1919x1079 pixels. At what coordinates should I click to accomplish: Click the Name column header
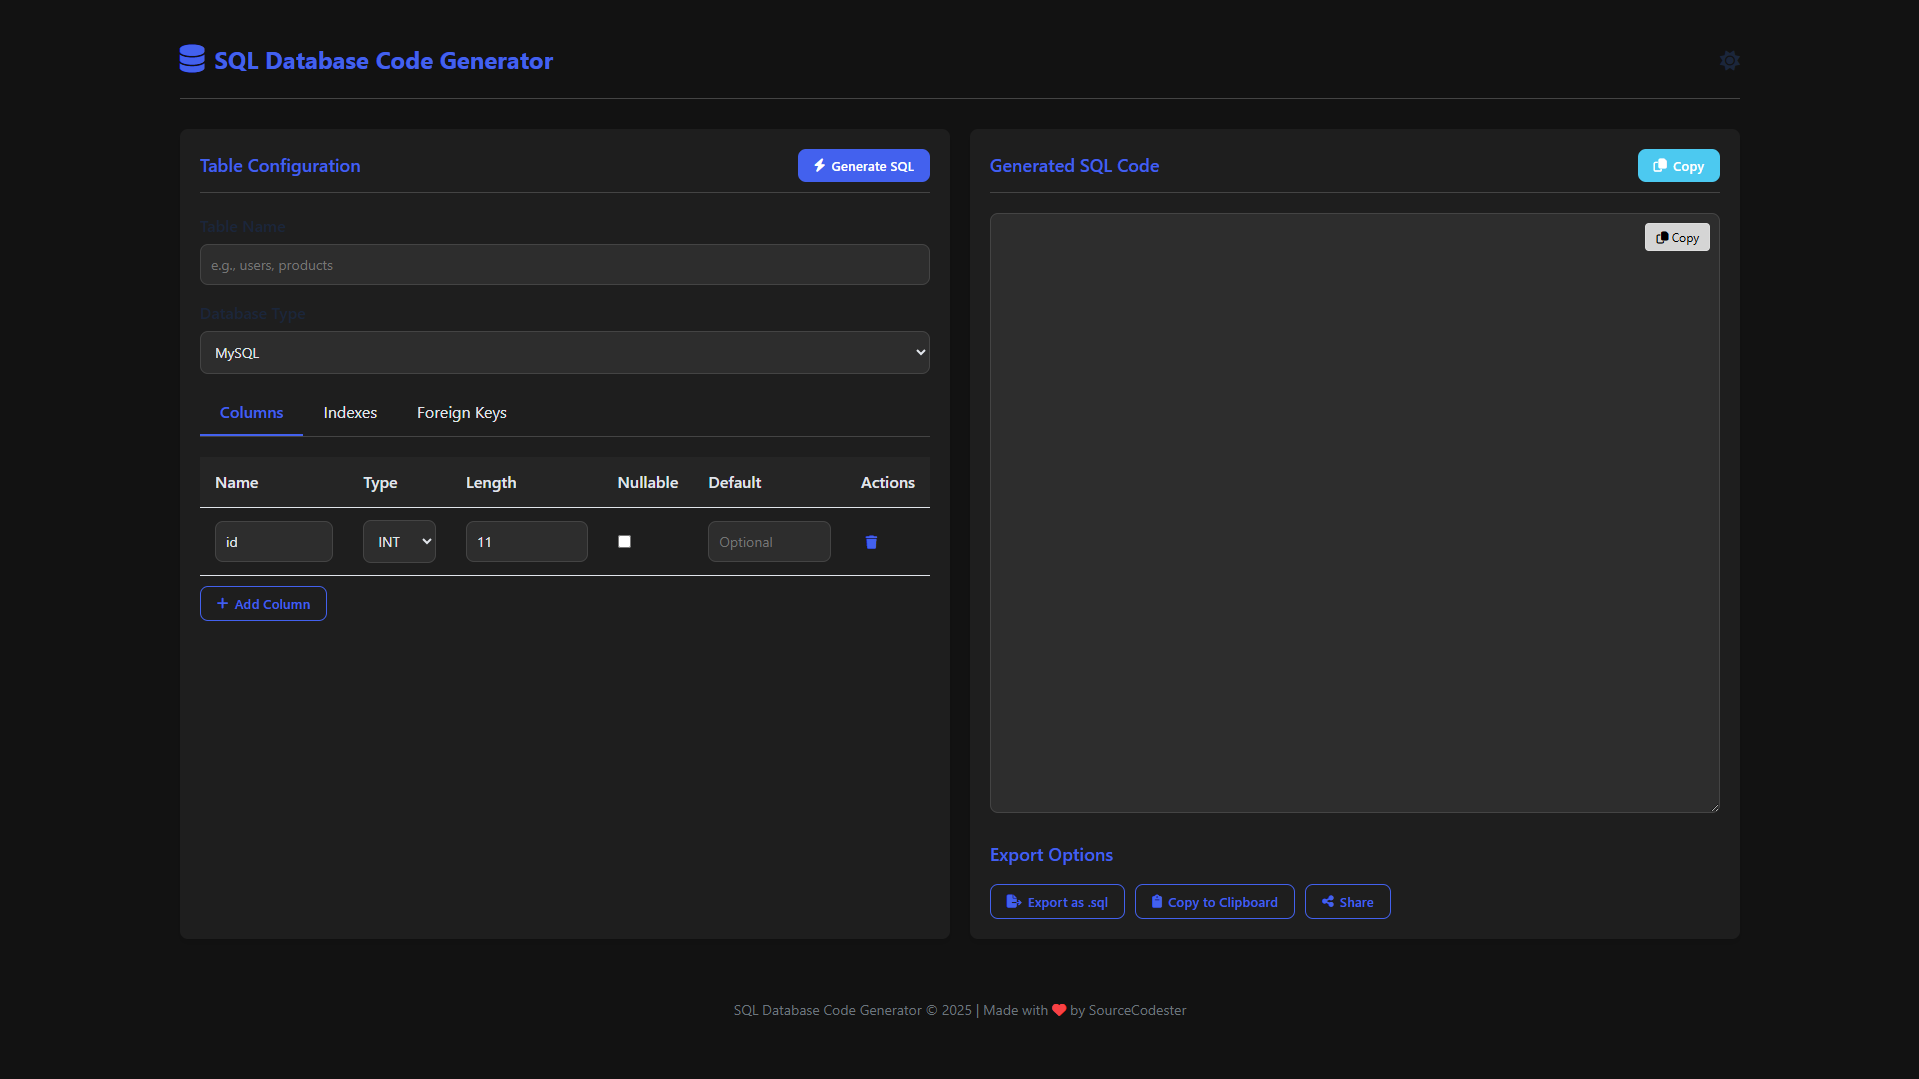point(236,483)
